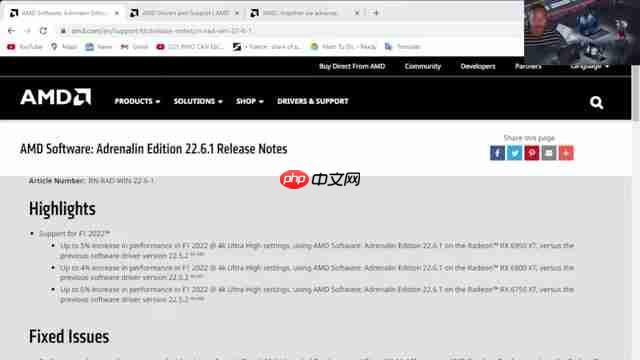The image size is (640, 360).
Task: Open the Community link
Action: tap(423, 67)
